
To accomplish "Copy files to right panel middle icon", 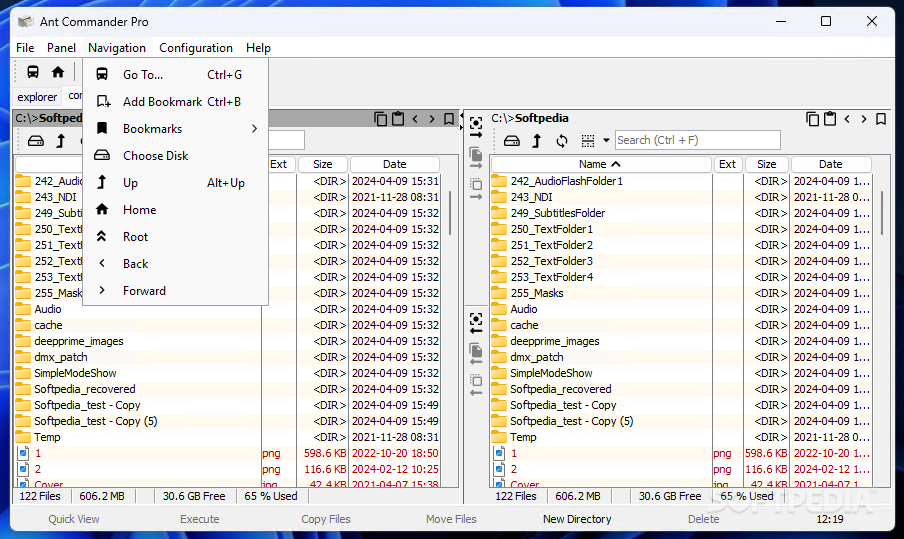I will pos(476,158).
